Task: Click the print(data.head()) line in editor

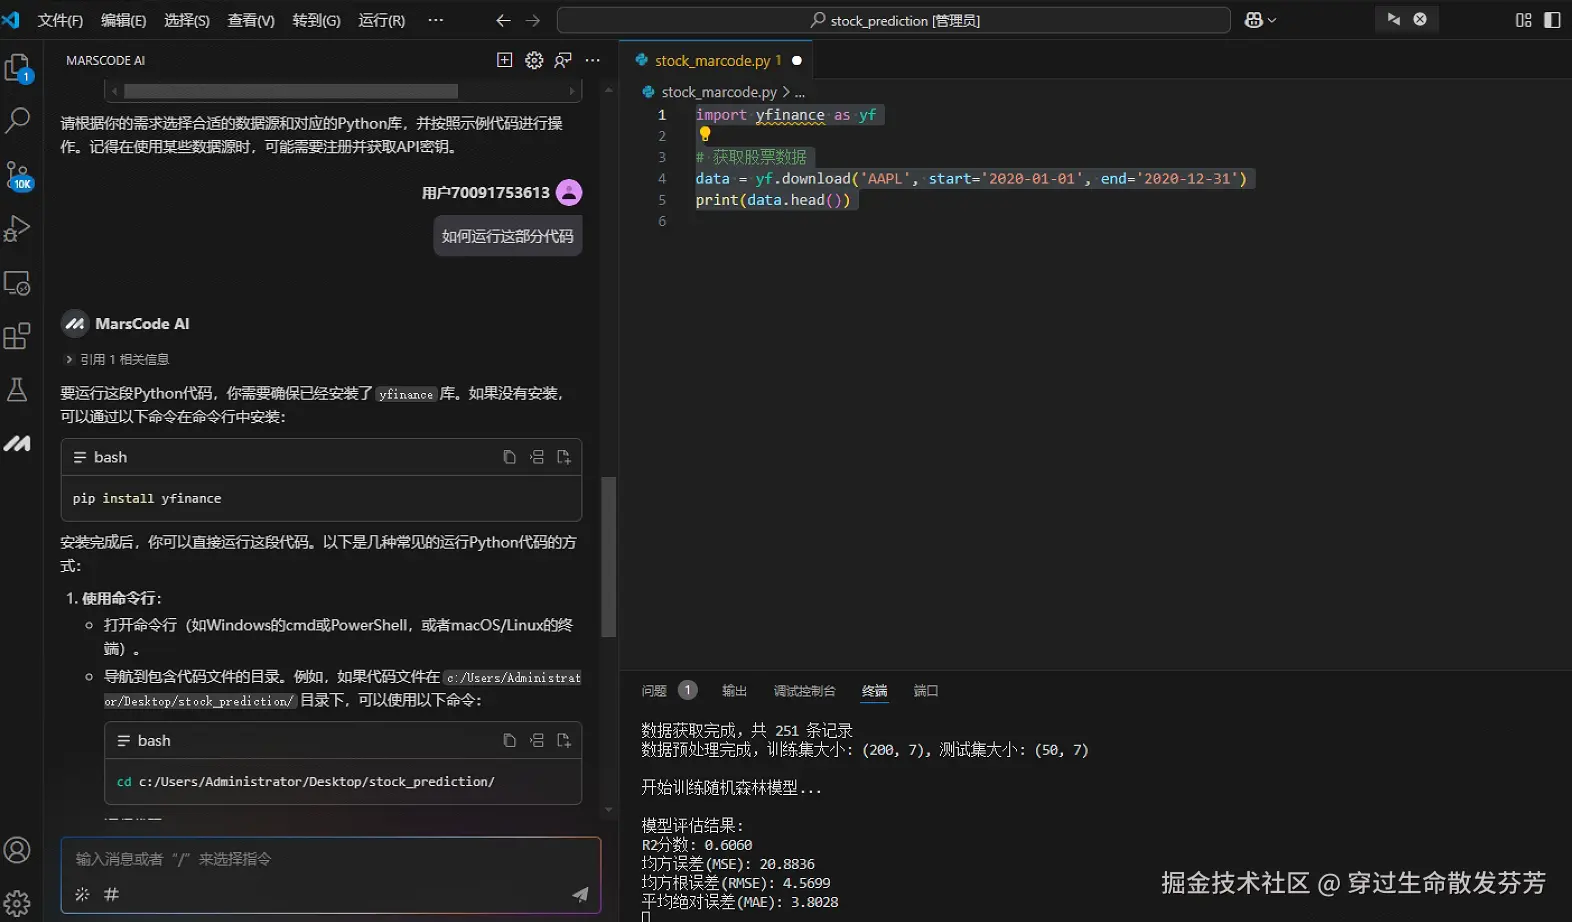Action: coord(773,200)
